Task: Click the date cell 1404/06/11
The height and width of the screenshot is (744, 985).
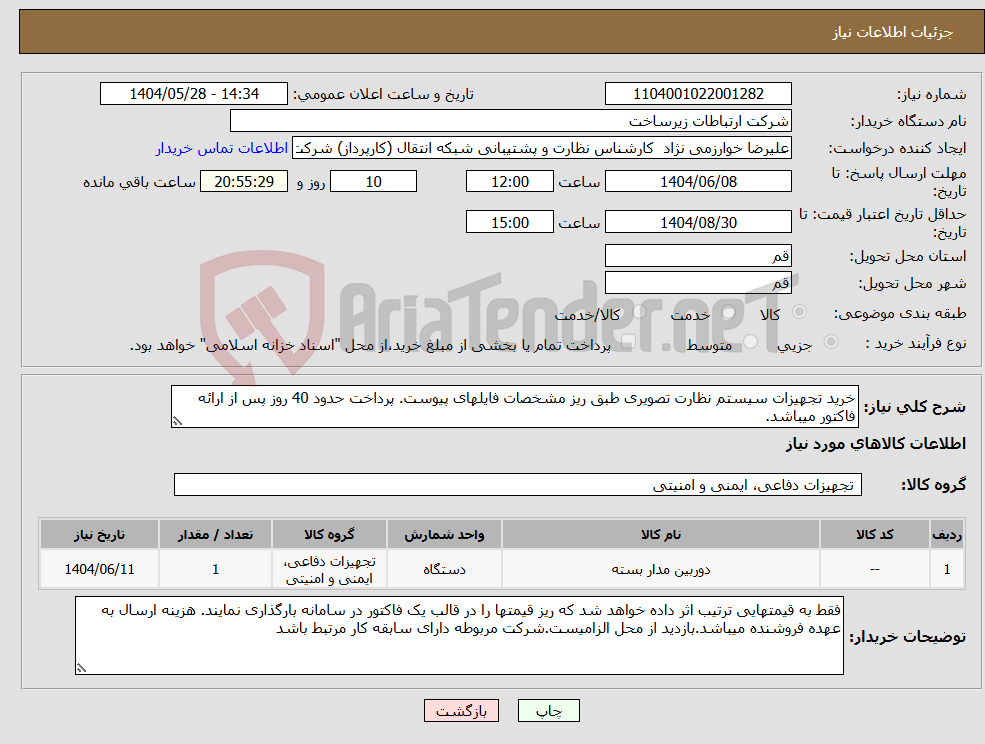Action: 99,569
